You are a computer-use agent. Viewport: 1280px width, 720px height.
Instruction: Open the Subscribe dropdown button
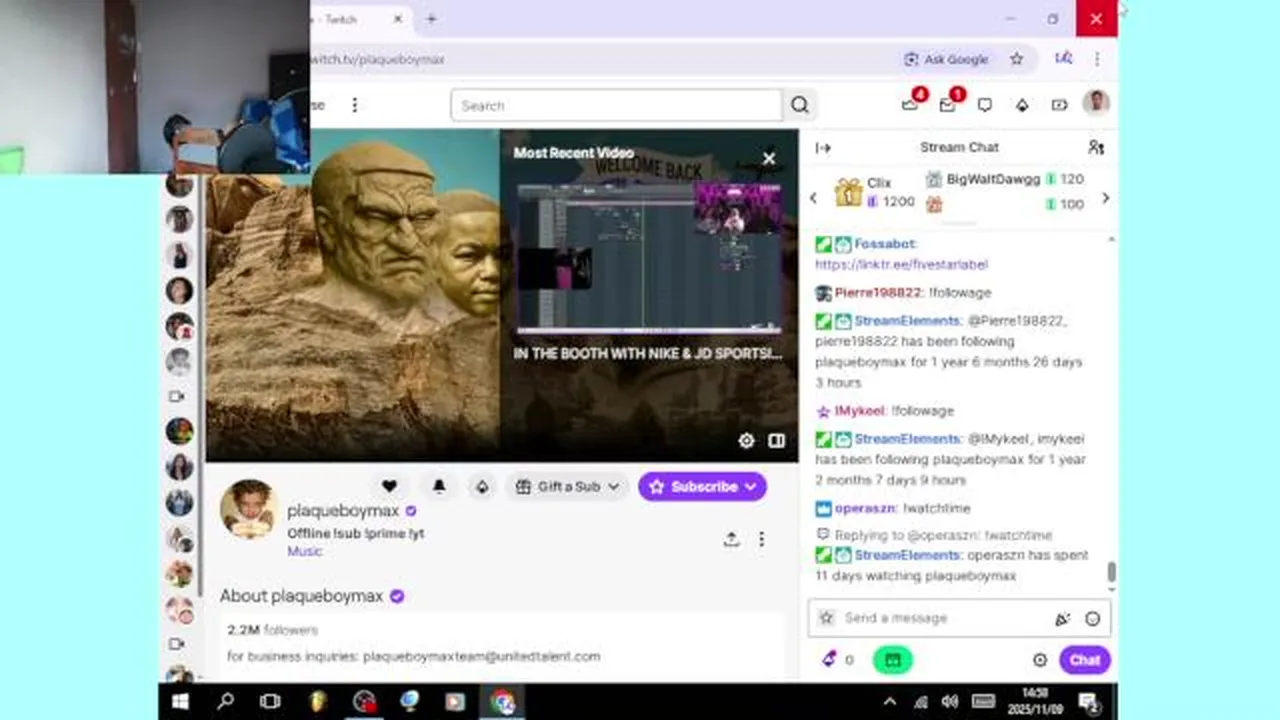point(703,487)
